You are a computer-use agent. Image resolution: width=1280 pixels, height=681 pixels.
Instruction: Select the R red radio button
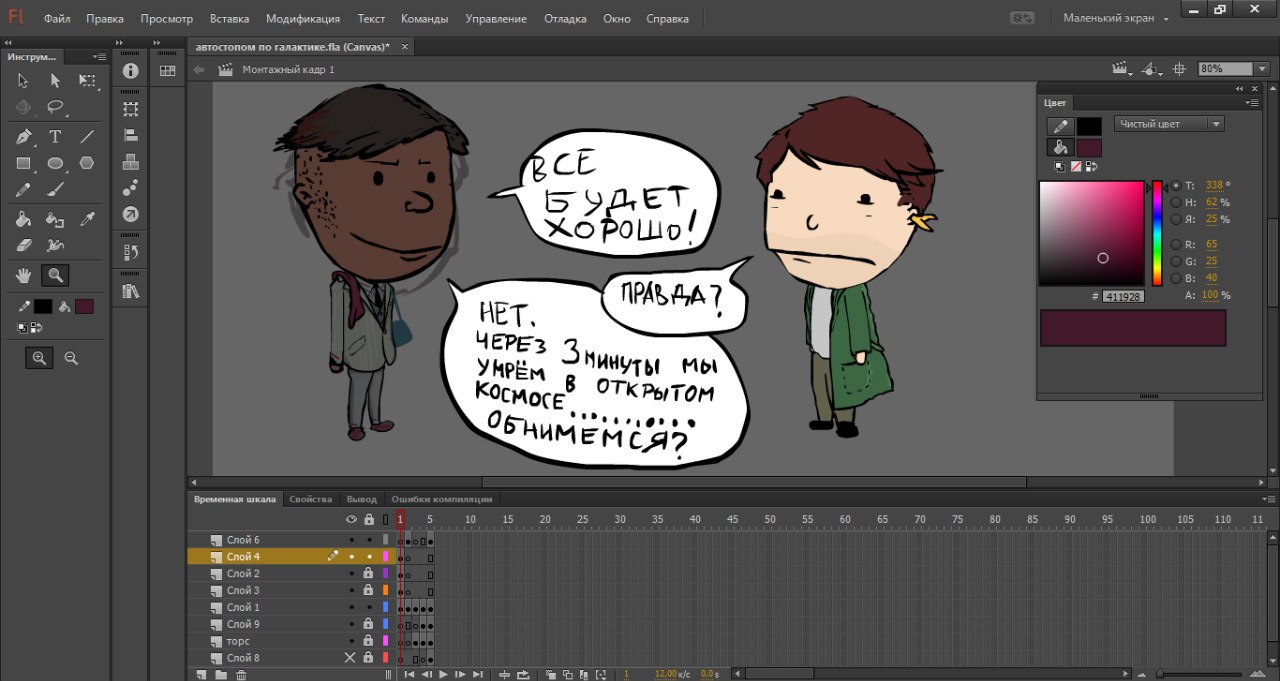(1176, 244)
